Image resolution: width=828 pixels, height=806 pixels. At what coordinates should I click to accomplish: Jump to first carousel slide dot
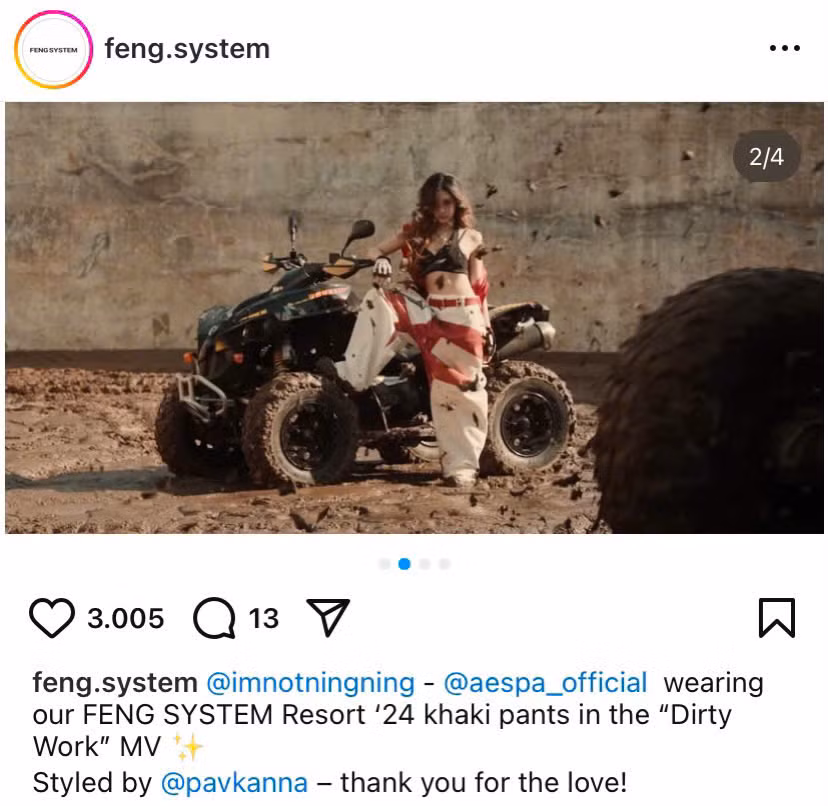tap(384, 564)
